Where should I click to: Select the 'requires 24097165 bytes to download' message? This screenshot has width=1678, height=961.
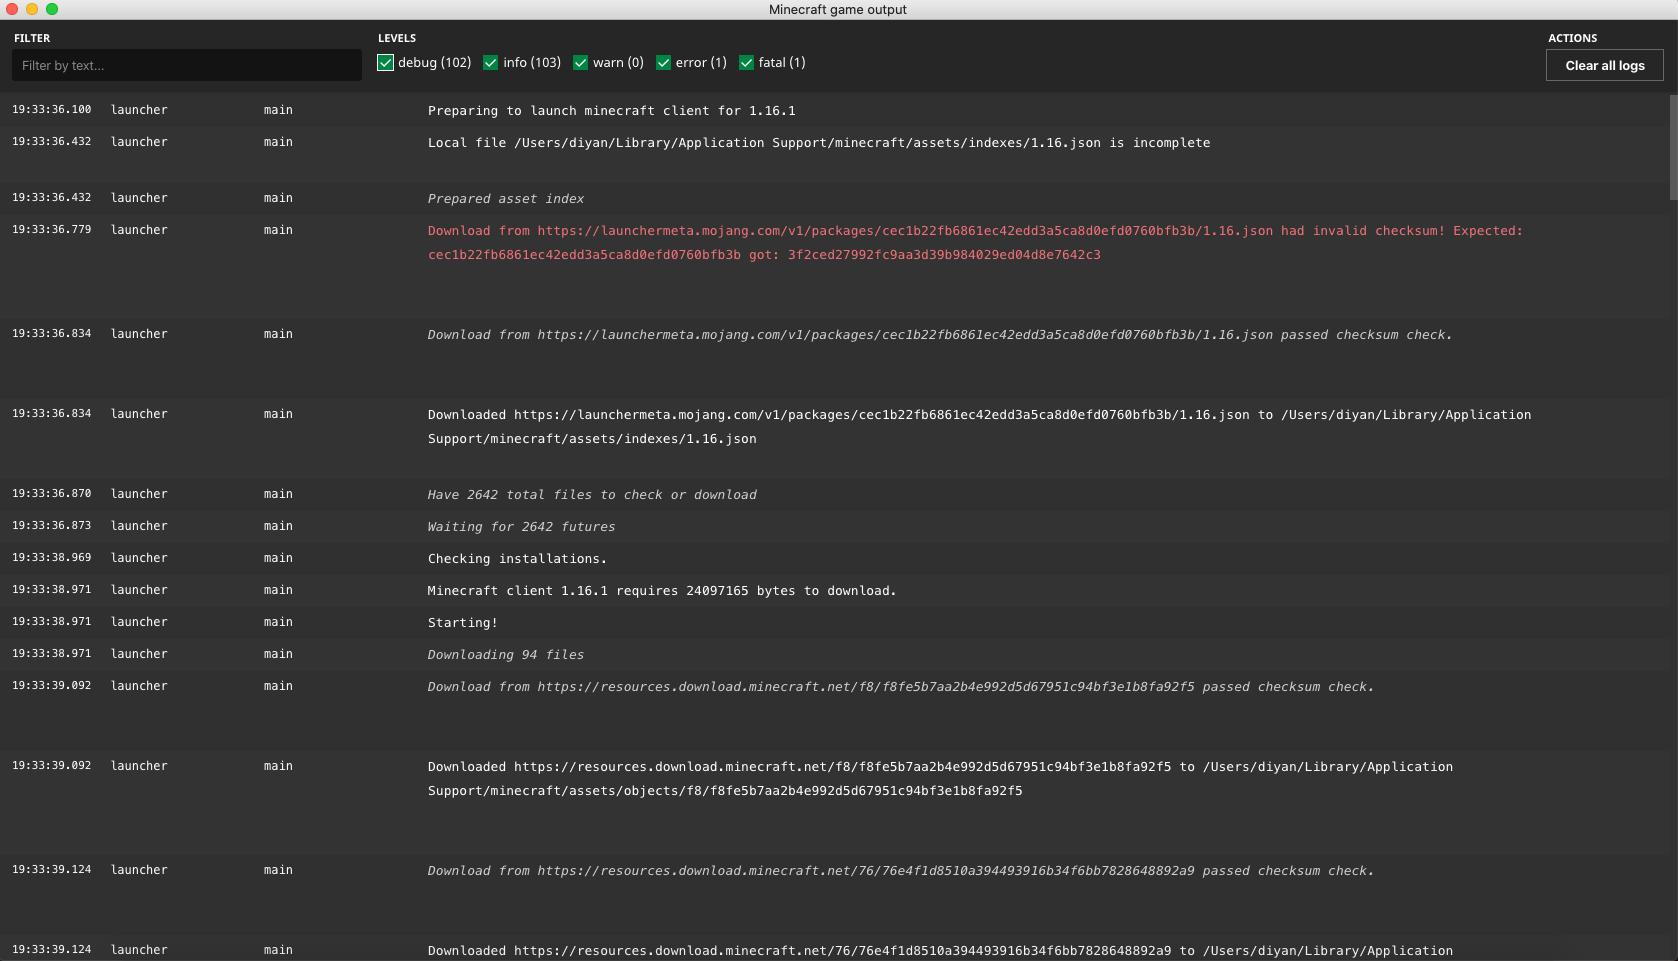[x=662, y=591]
